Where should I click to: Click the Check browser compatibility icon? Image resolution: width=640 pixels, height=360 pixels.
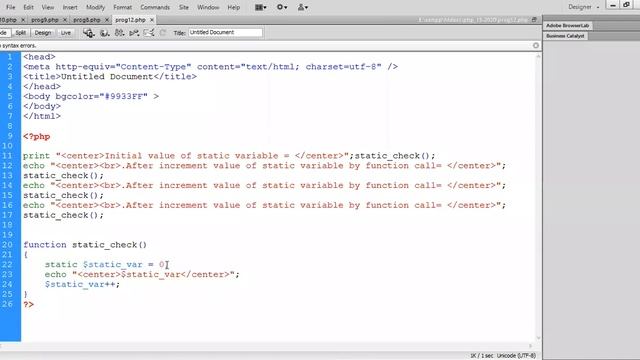(149, 33)
